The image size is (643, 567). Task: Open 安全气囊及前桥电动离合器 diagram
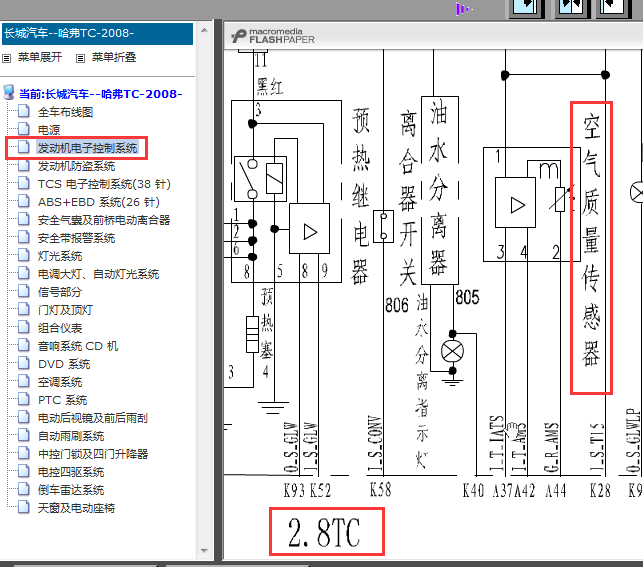pyautogui.click(x=104, y=220)
